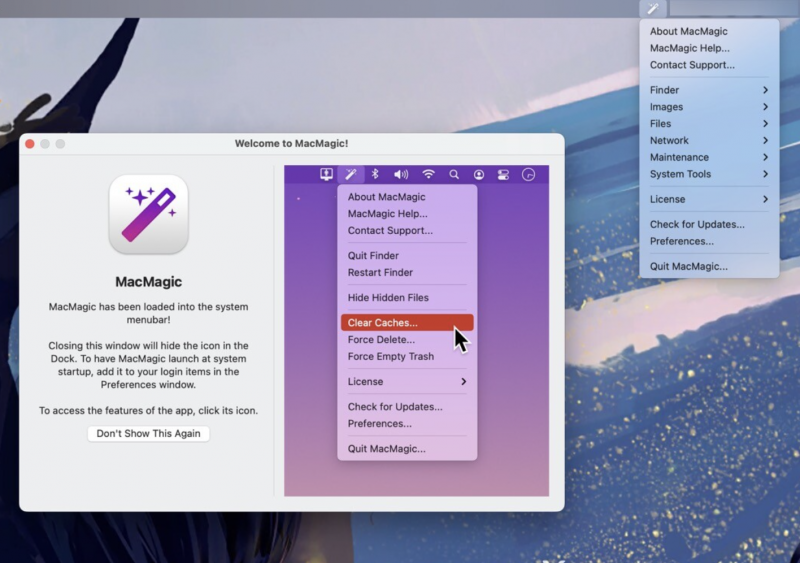Click the Don't Show This Again button
Viewport: 800px width, 563px height.
(148, 433)
